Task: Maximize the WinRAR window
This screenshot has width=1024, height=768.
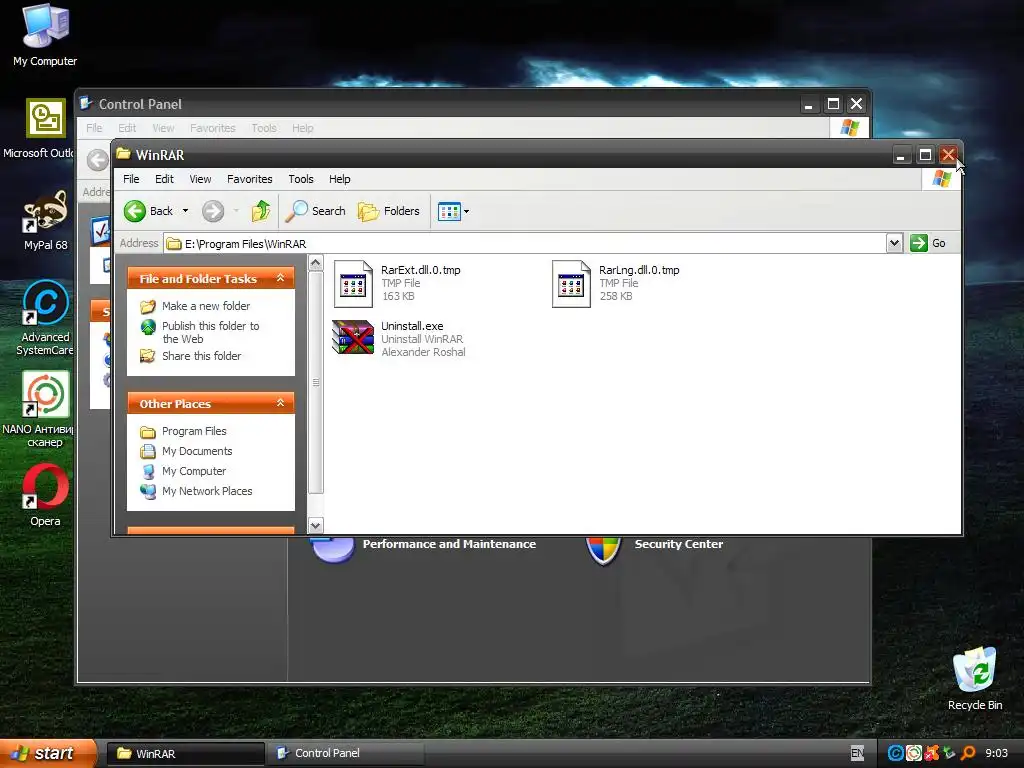Action: 925,155
